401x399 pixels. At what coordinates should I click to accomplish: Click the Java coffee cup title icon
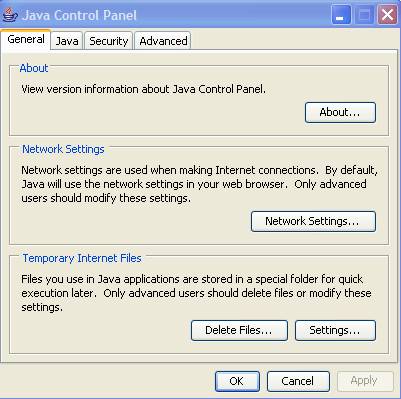tap(10, 15)
